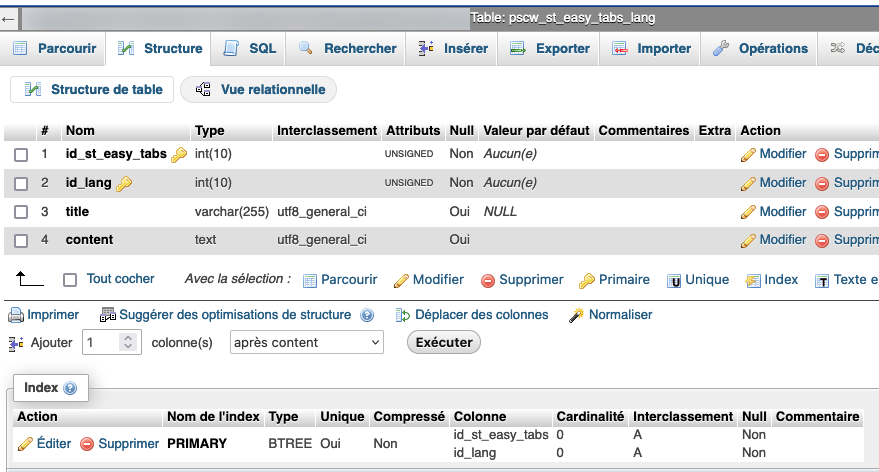Screen dimensions: 879x472
Task: Open the Parcourir tab
Action: (x=54, y=48)
